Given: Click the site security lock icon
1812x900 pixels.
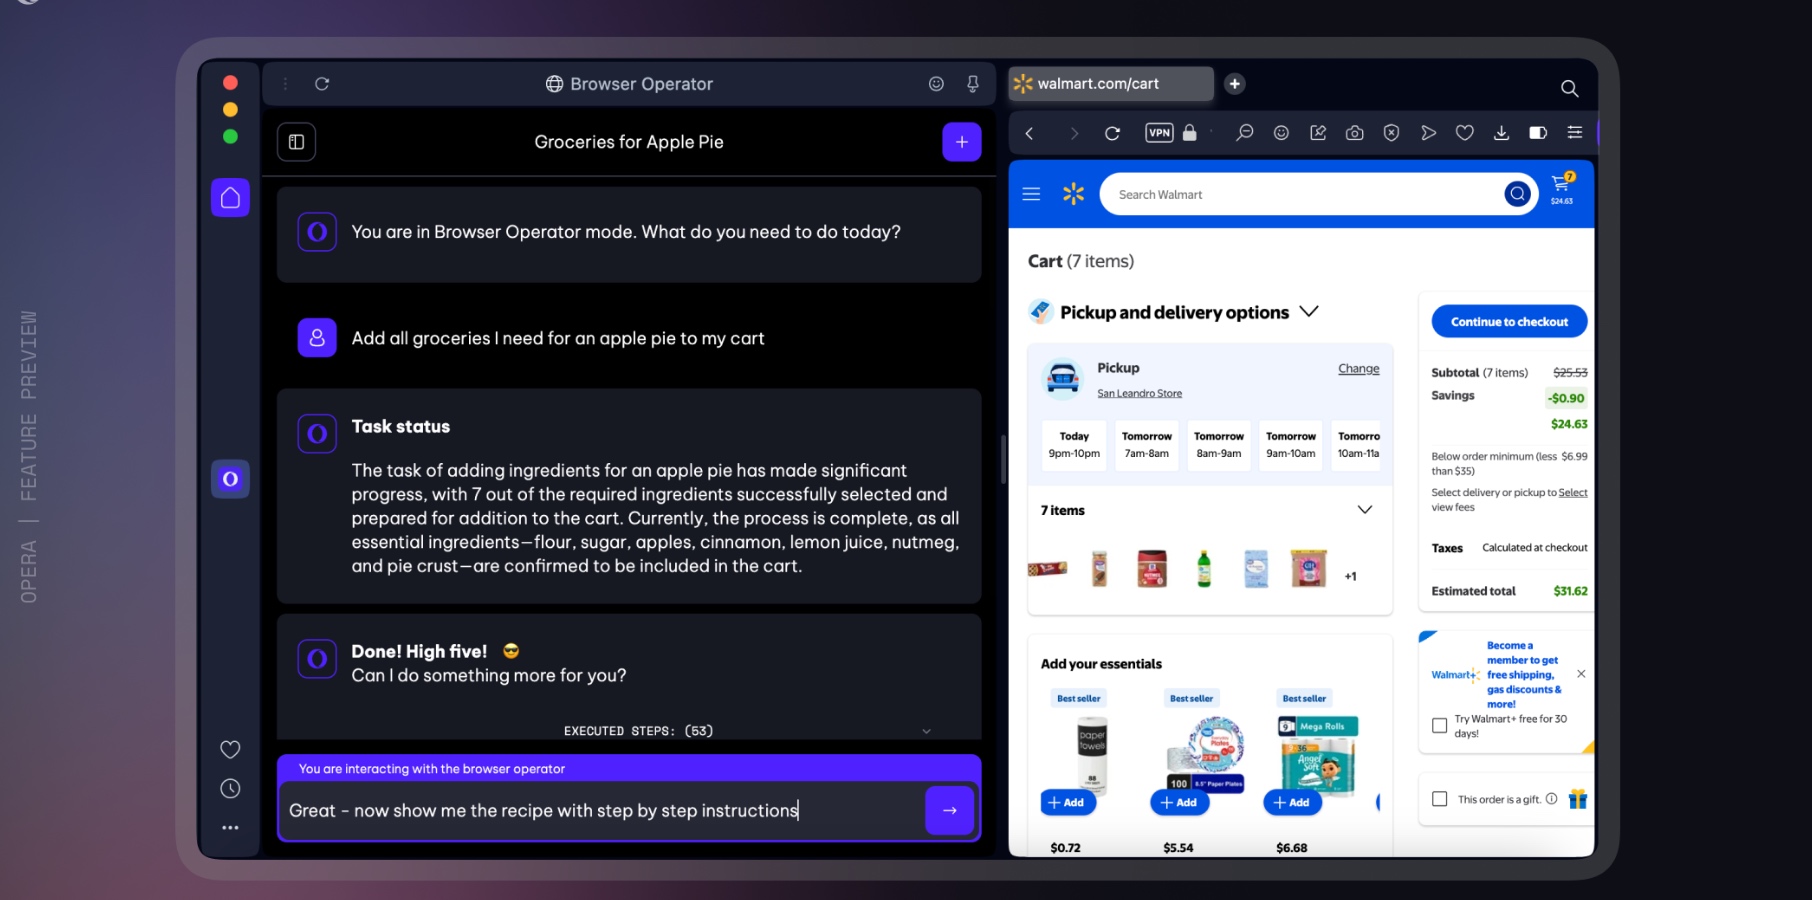Looking at the screenshot, I should click(1190, 133).
